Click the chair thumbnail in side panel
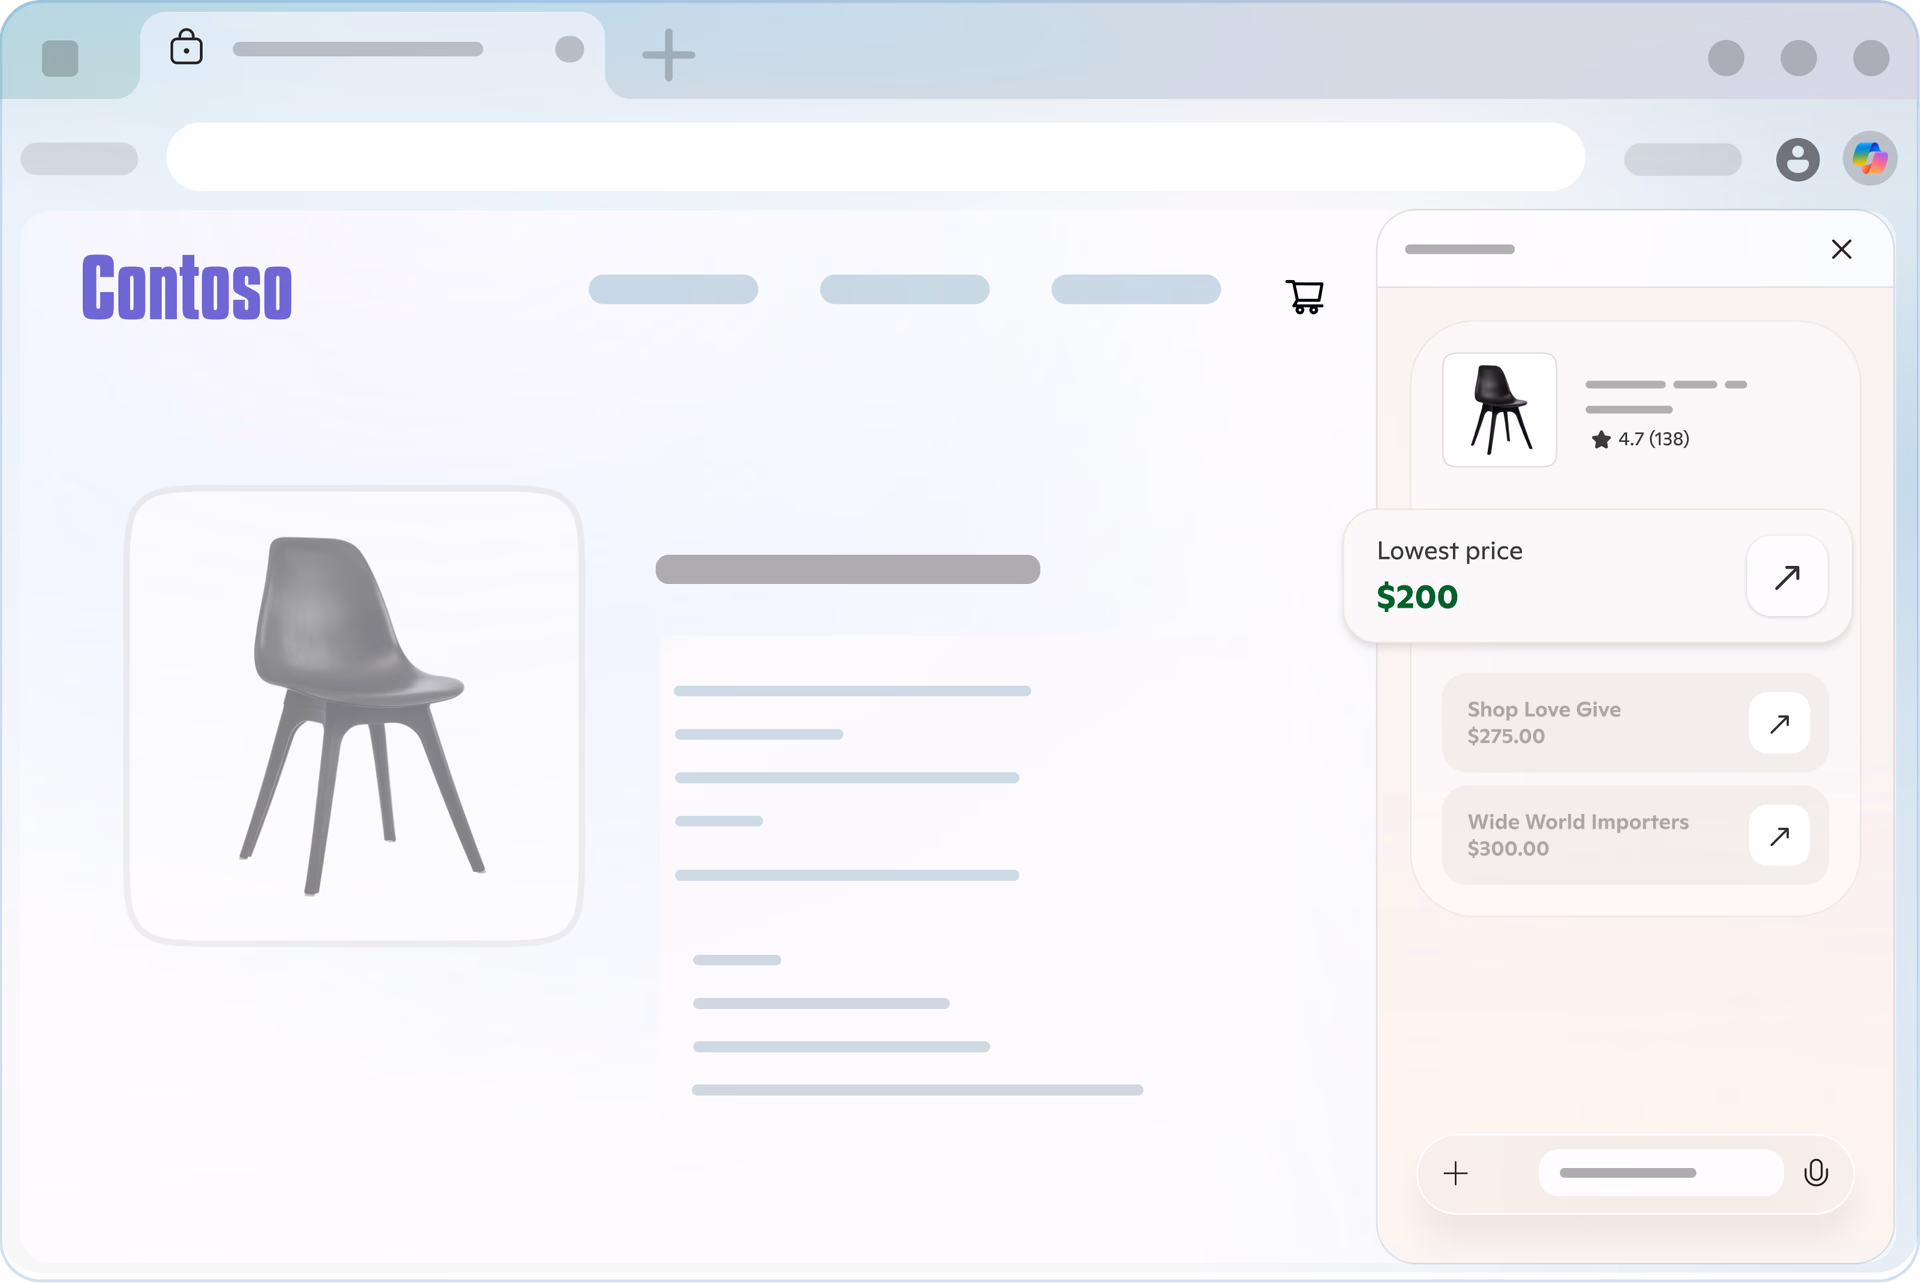Image resolution: width=1920 pixels, height=1283 pixels. [x=1499, y=409]
